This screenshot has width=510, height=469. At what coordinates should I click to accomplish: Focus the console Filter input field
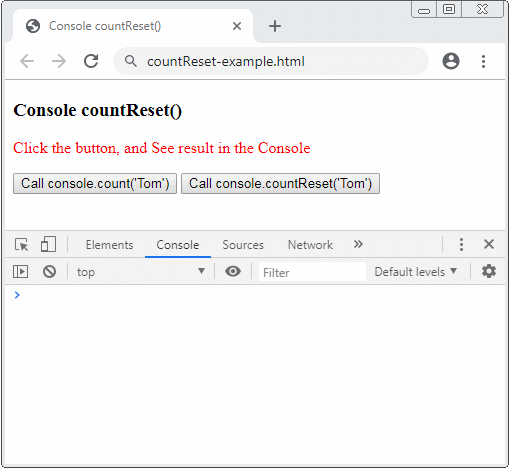(x=312, y=272)
